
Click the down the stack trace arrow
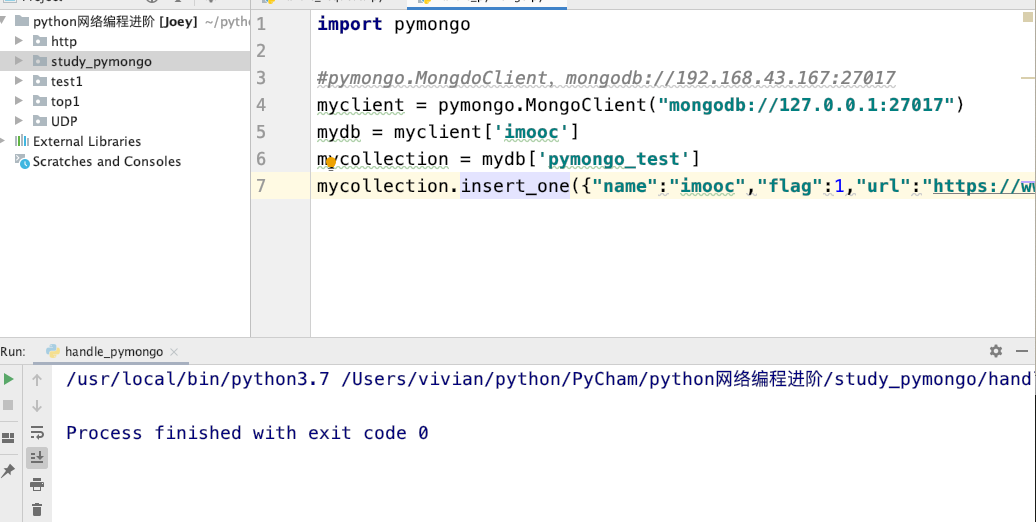pos(37,406)
